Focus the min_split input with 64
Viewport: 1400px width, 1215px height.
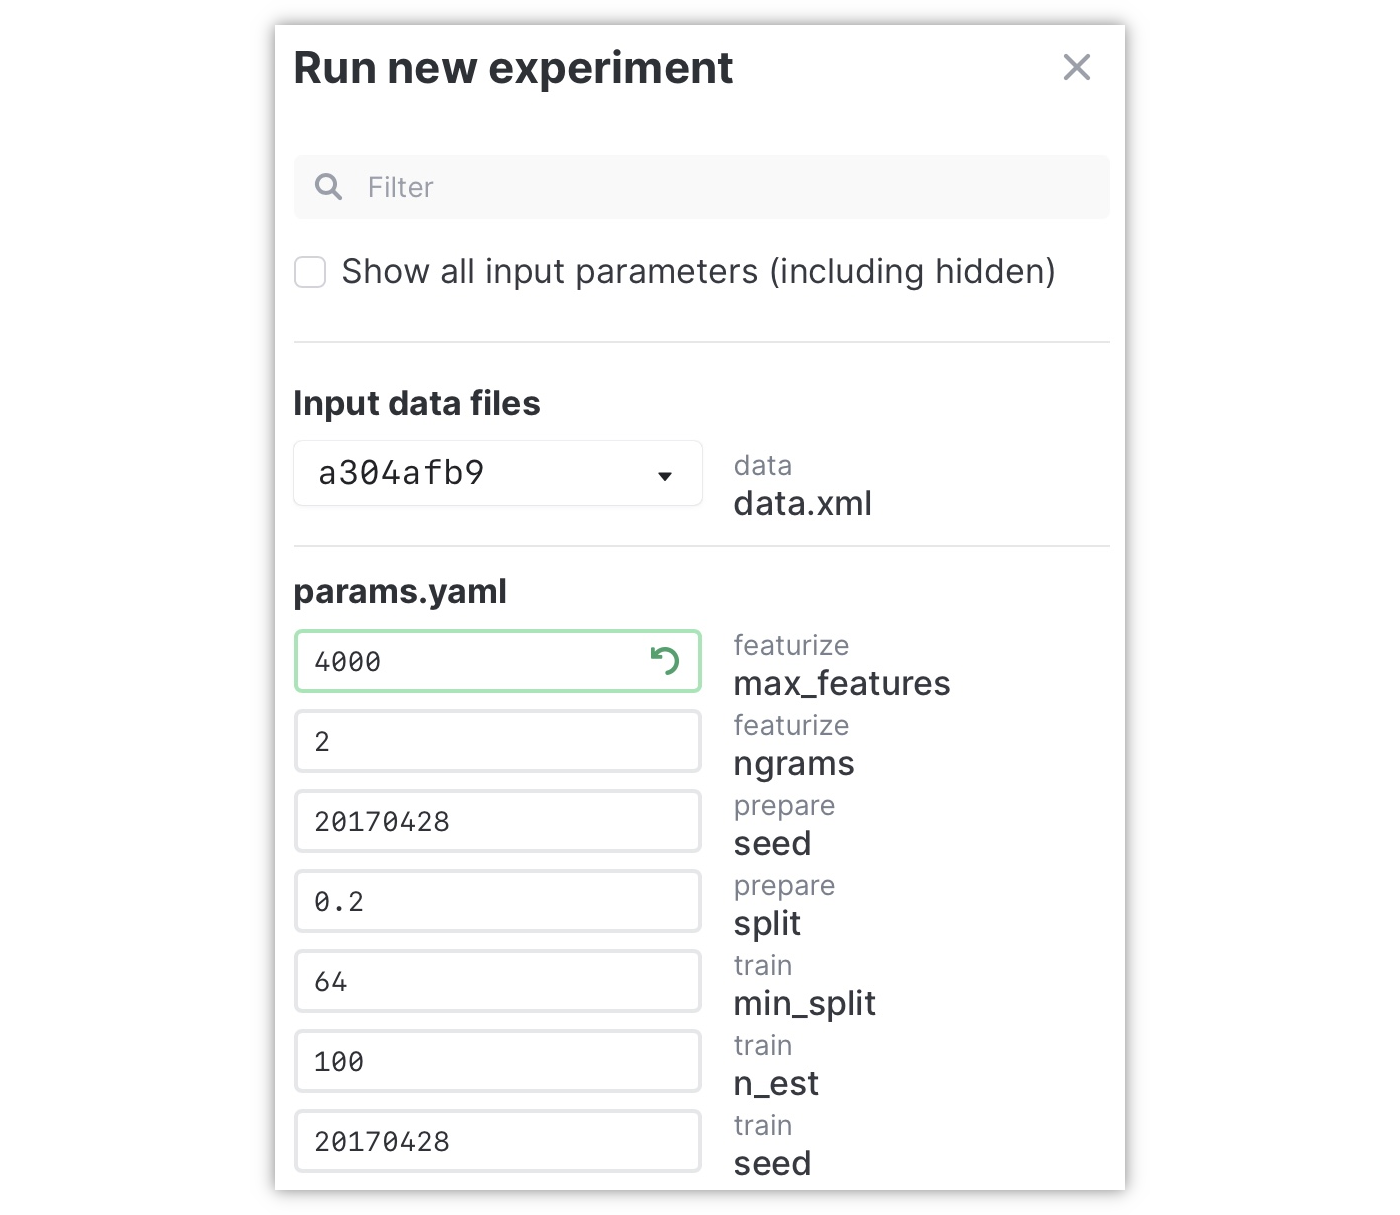pyautogui.click(x=497, y=981)
